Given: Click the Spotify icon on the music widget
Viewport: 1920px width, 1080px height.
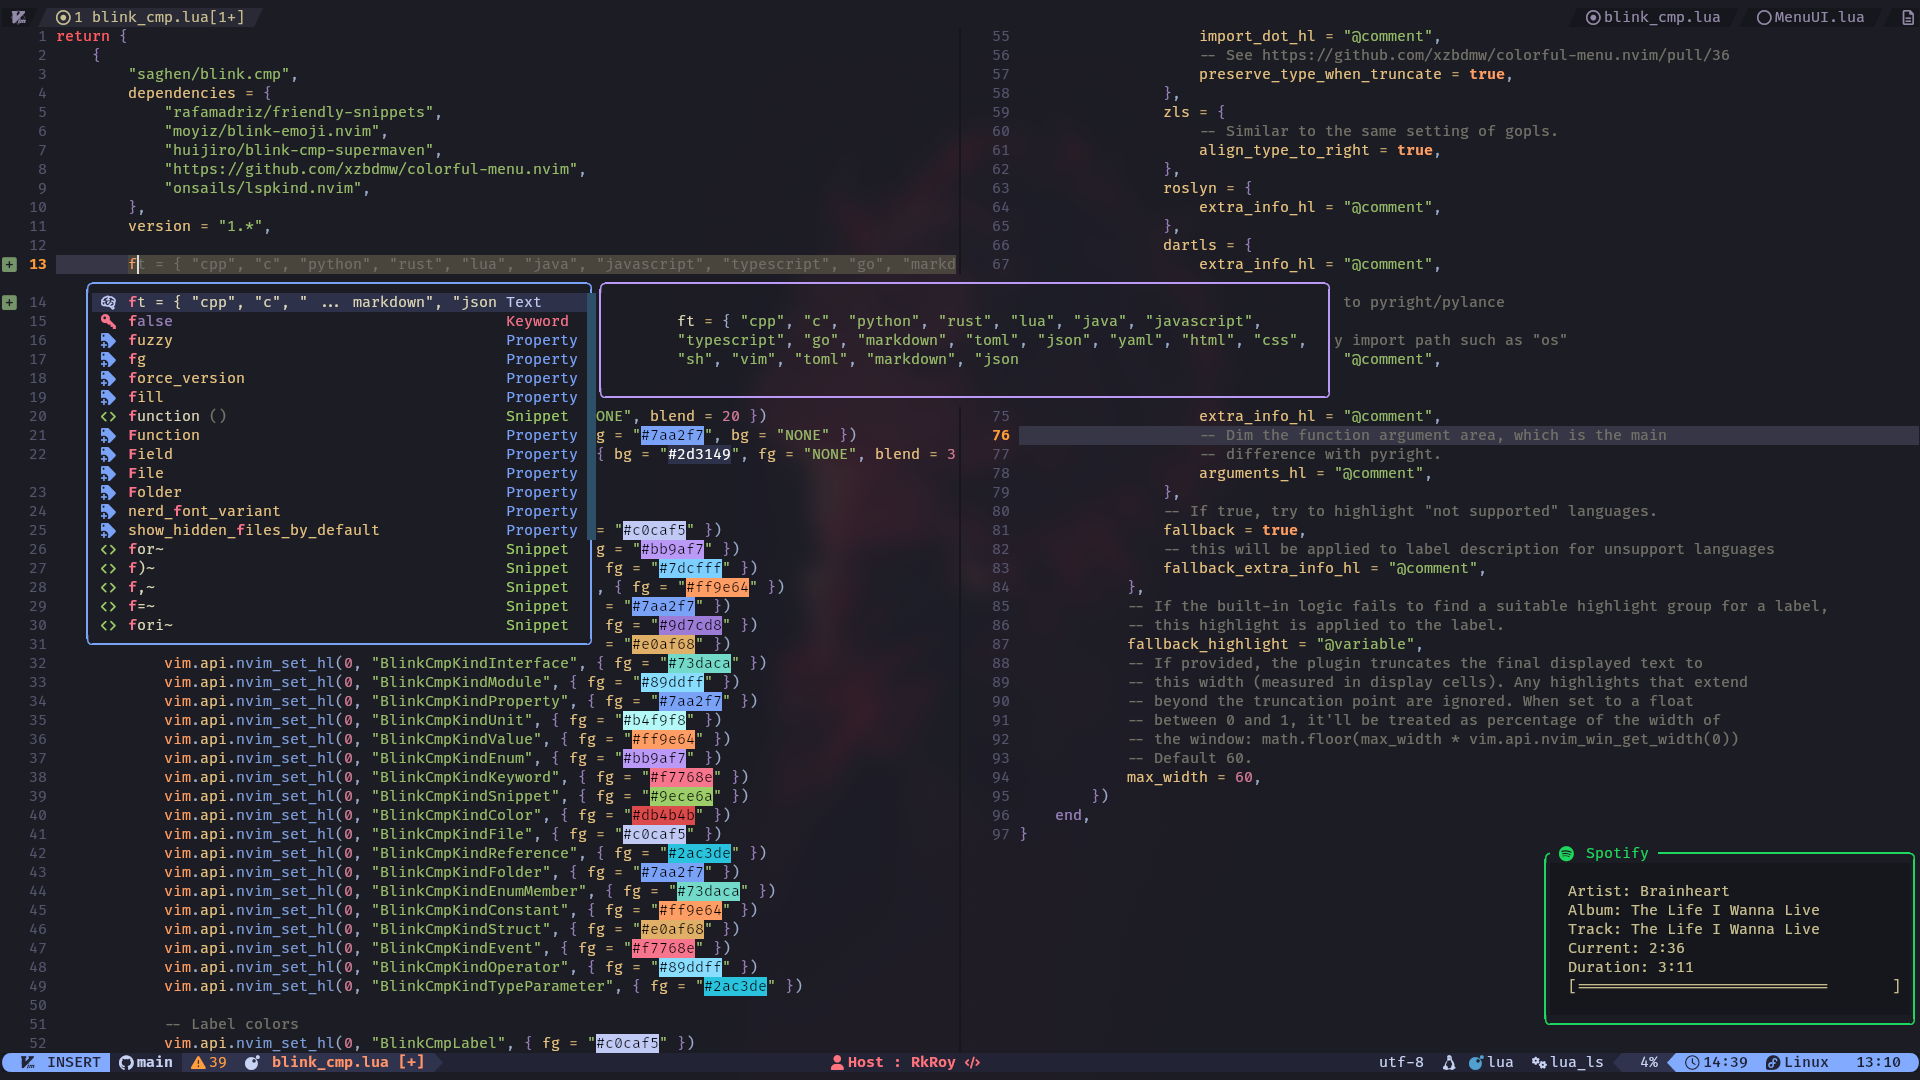Looking at the screenshot, I should pos(1567,853).
